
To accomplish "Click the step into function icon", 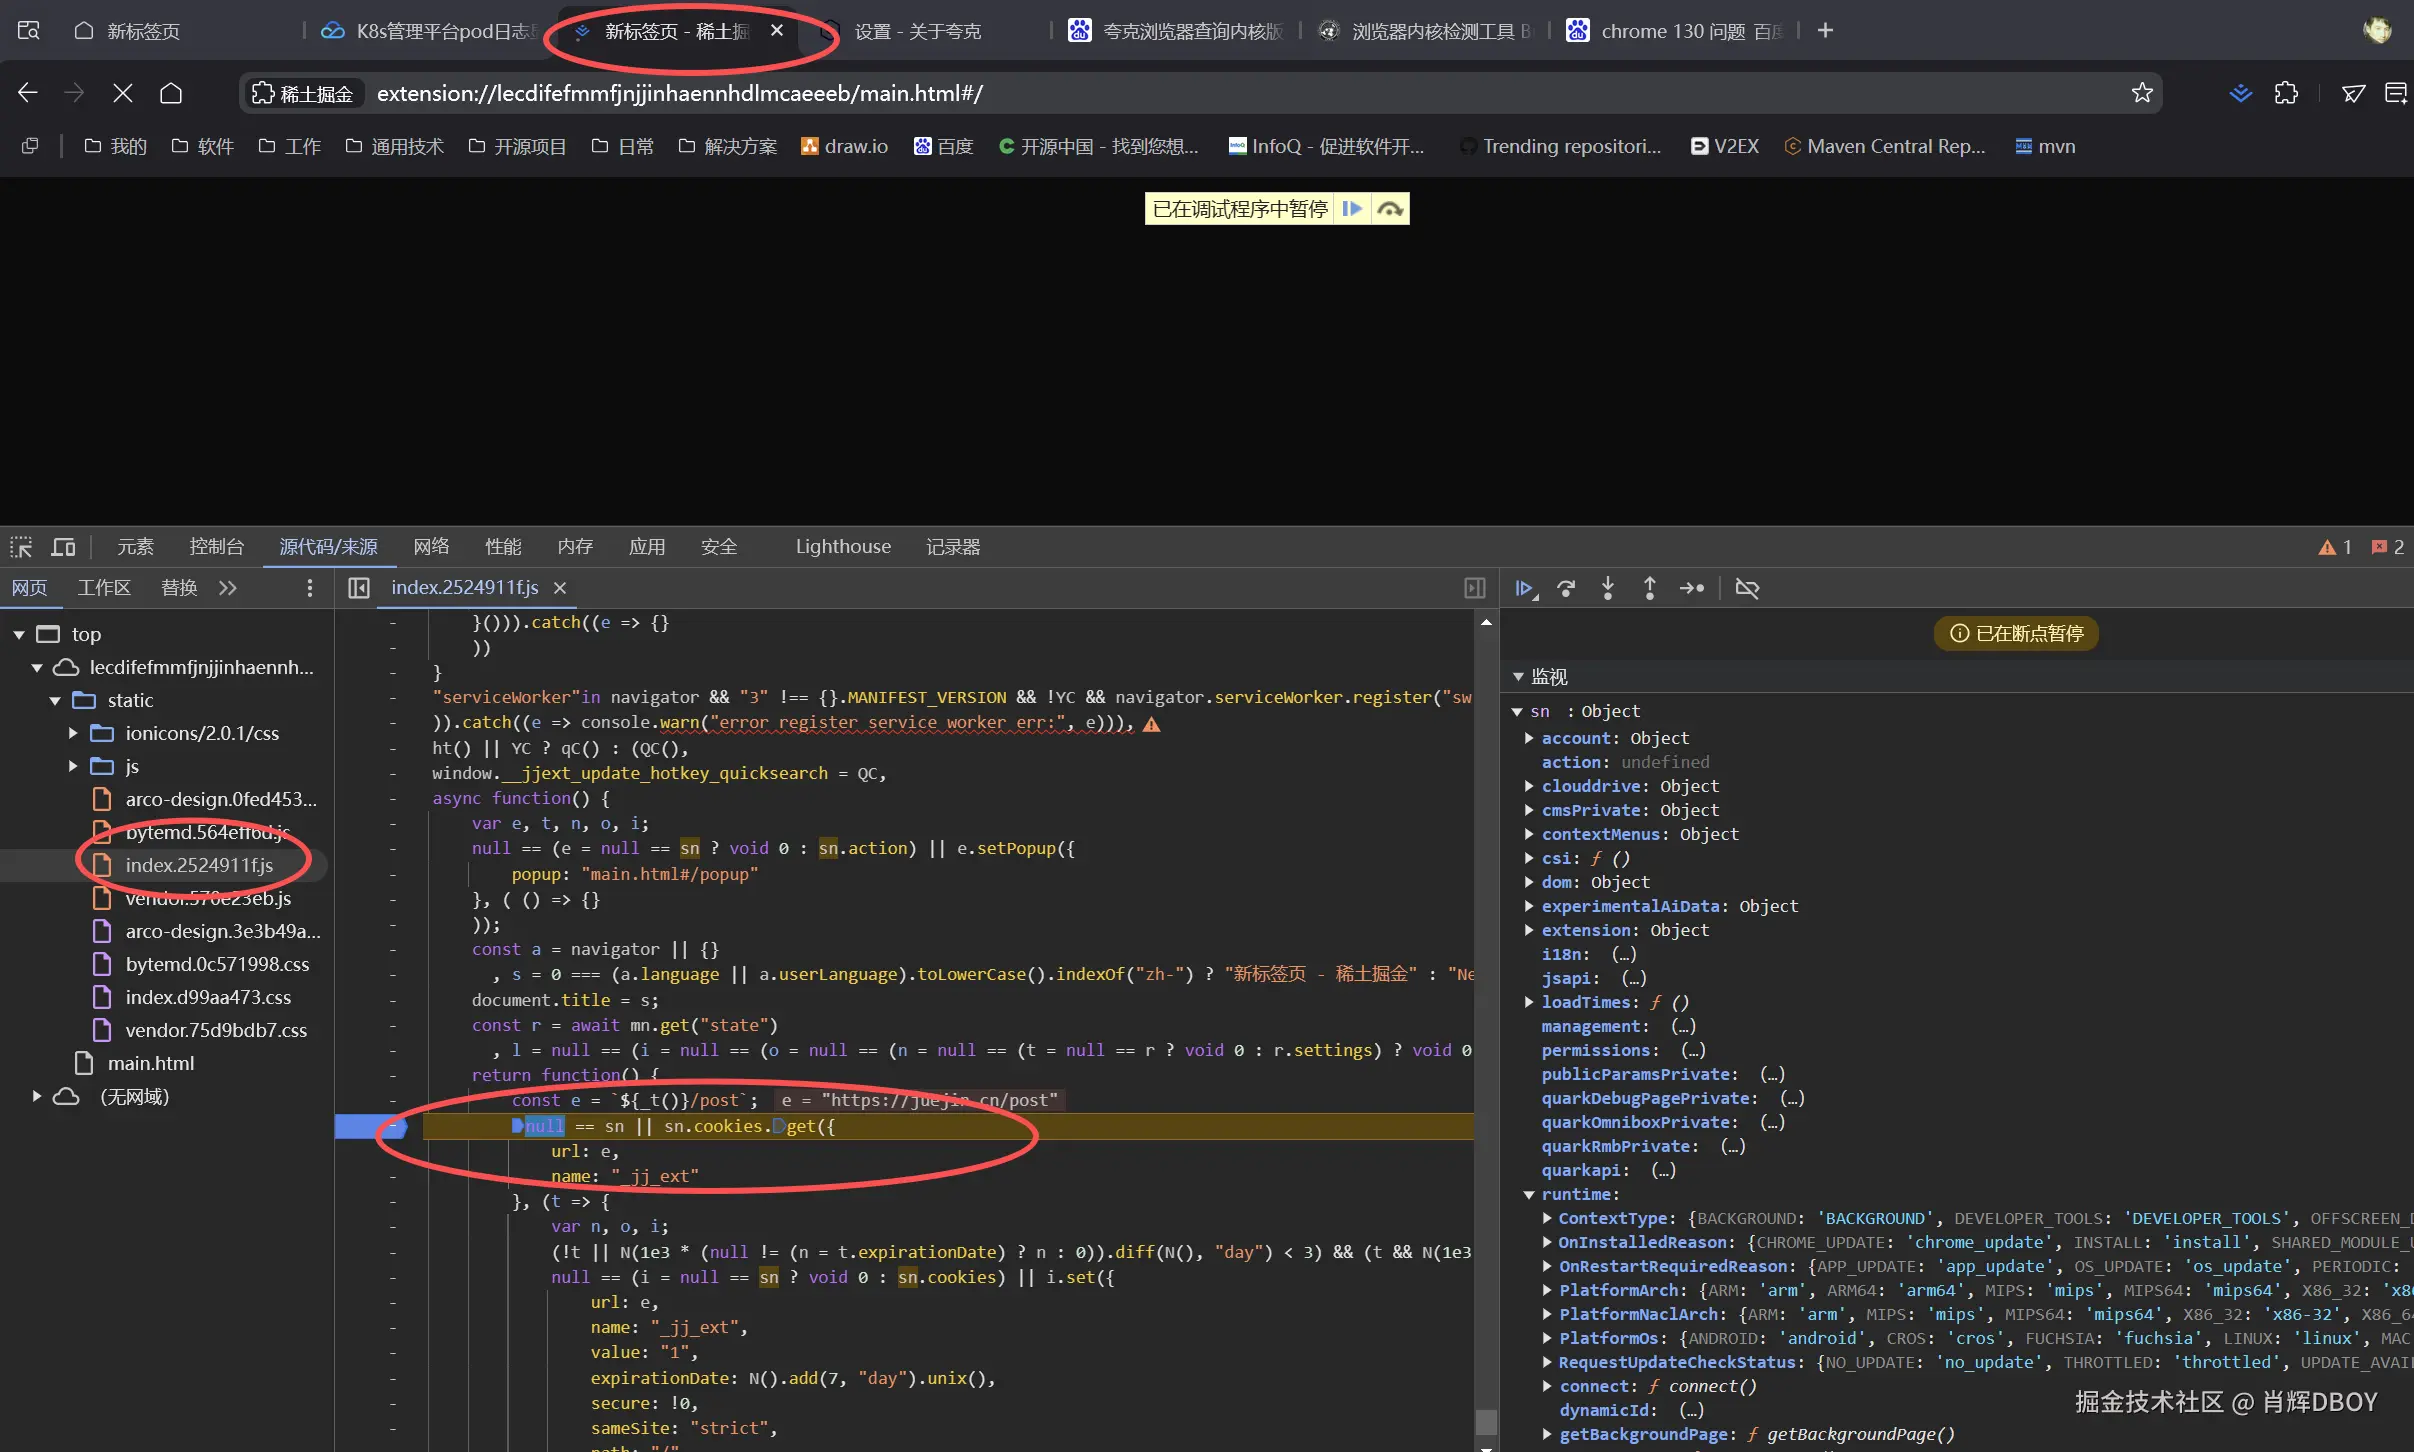I will coord(1608,588).
